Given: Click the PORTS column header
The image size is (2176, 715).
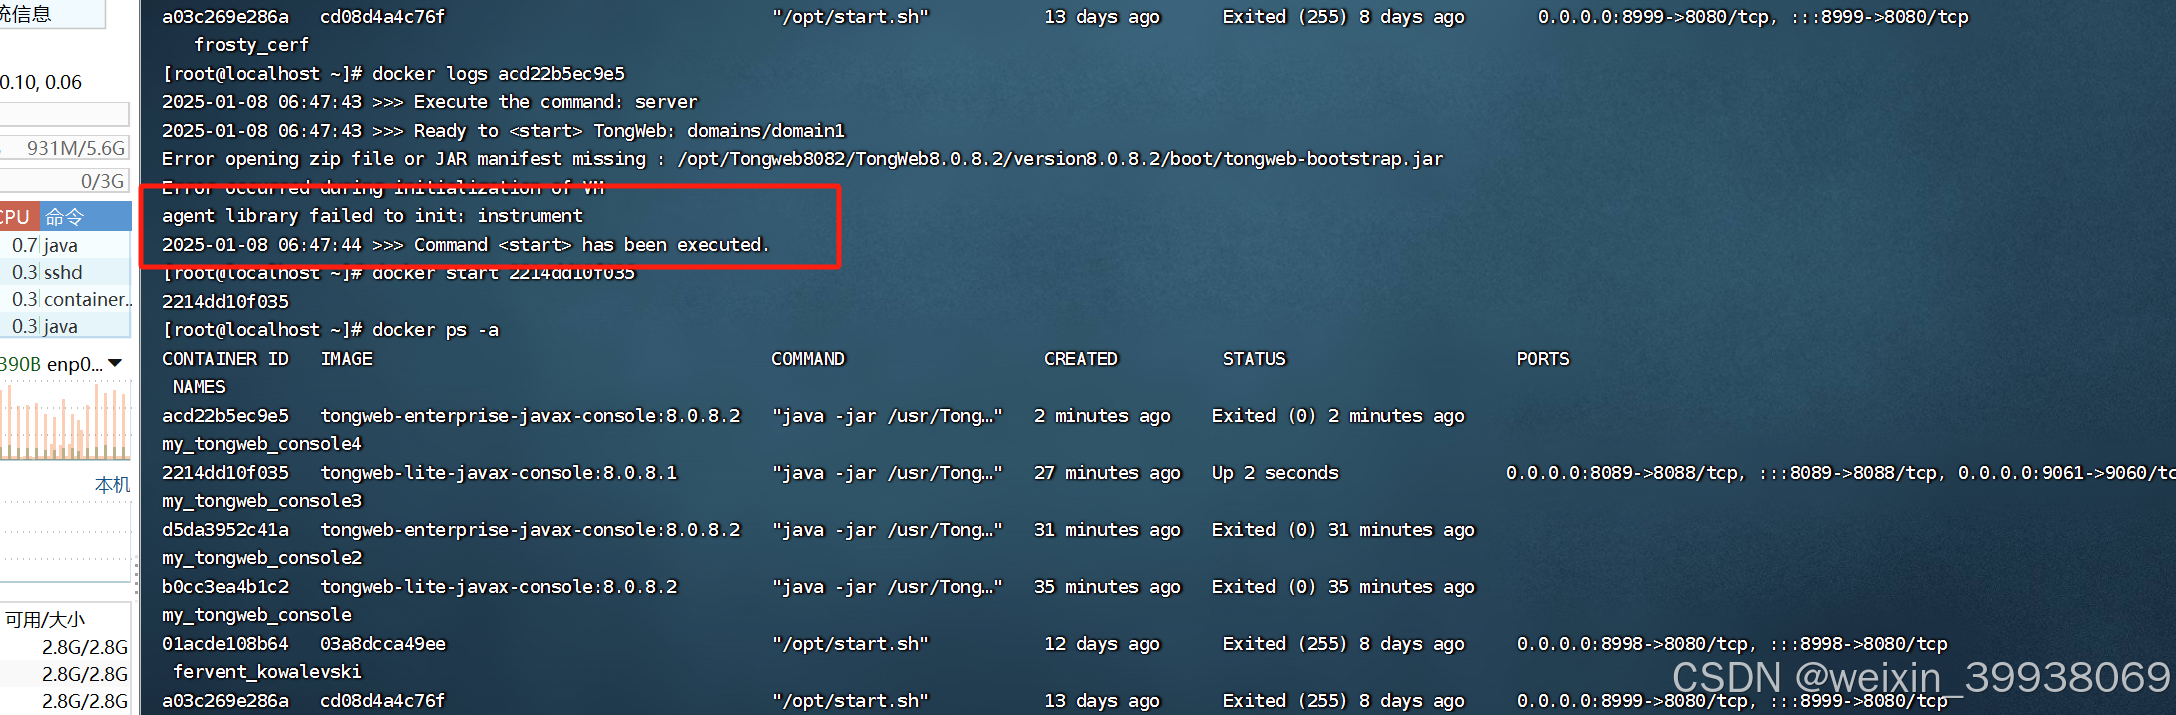Looking at the screenshot, I should [x=1543, y=359].
